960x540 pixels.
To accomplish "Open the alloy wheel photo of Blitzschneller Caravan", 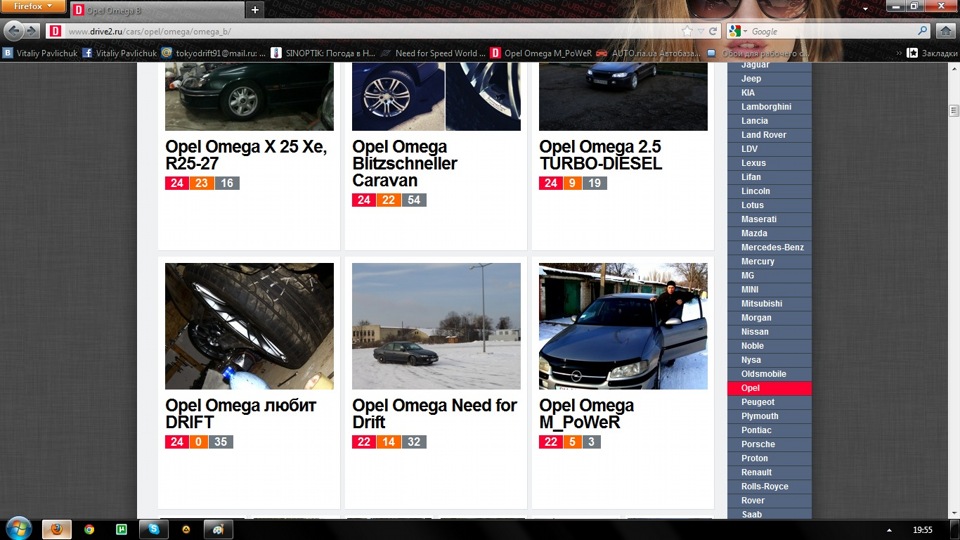I will [436, 96].
